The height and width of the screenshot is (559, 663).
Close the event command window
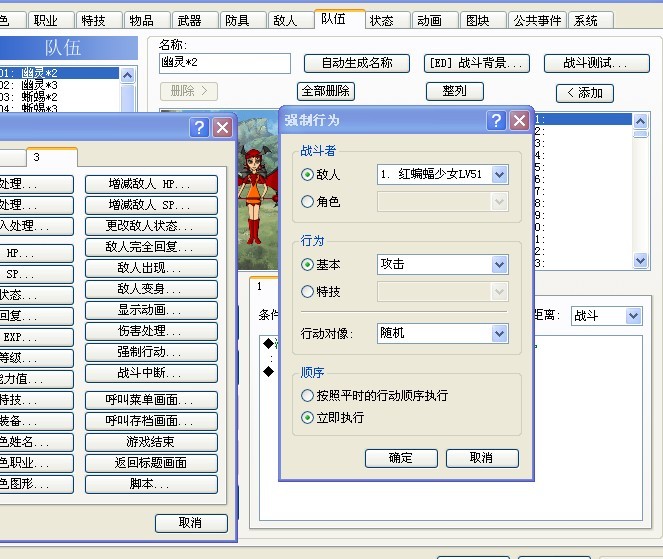click(222, 127)
